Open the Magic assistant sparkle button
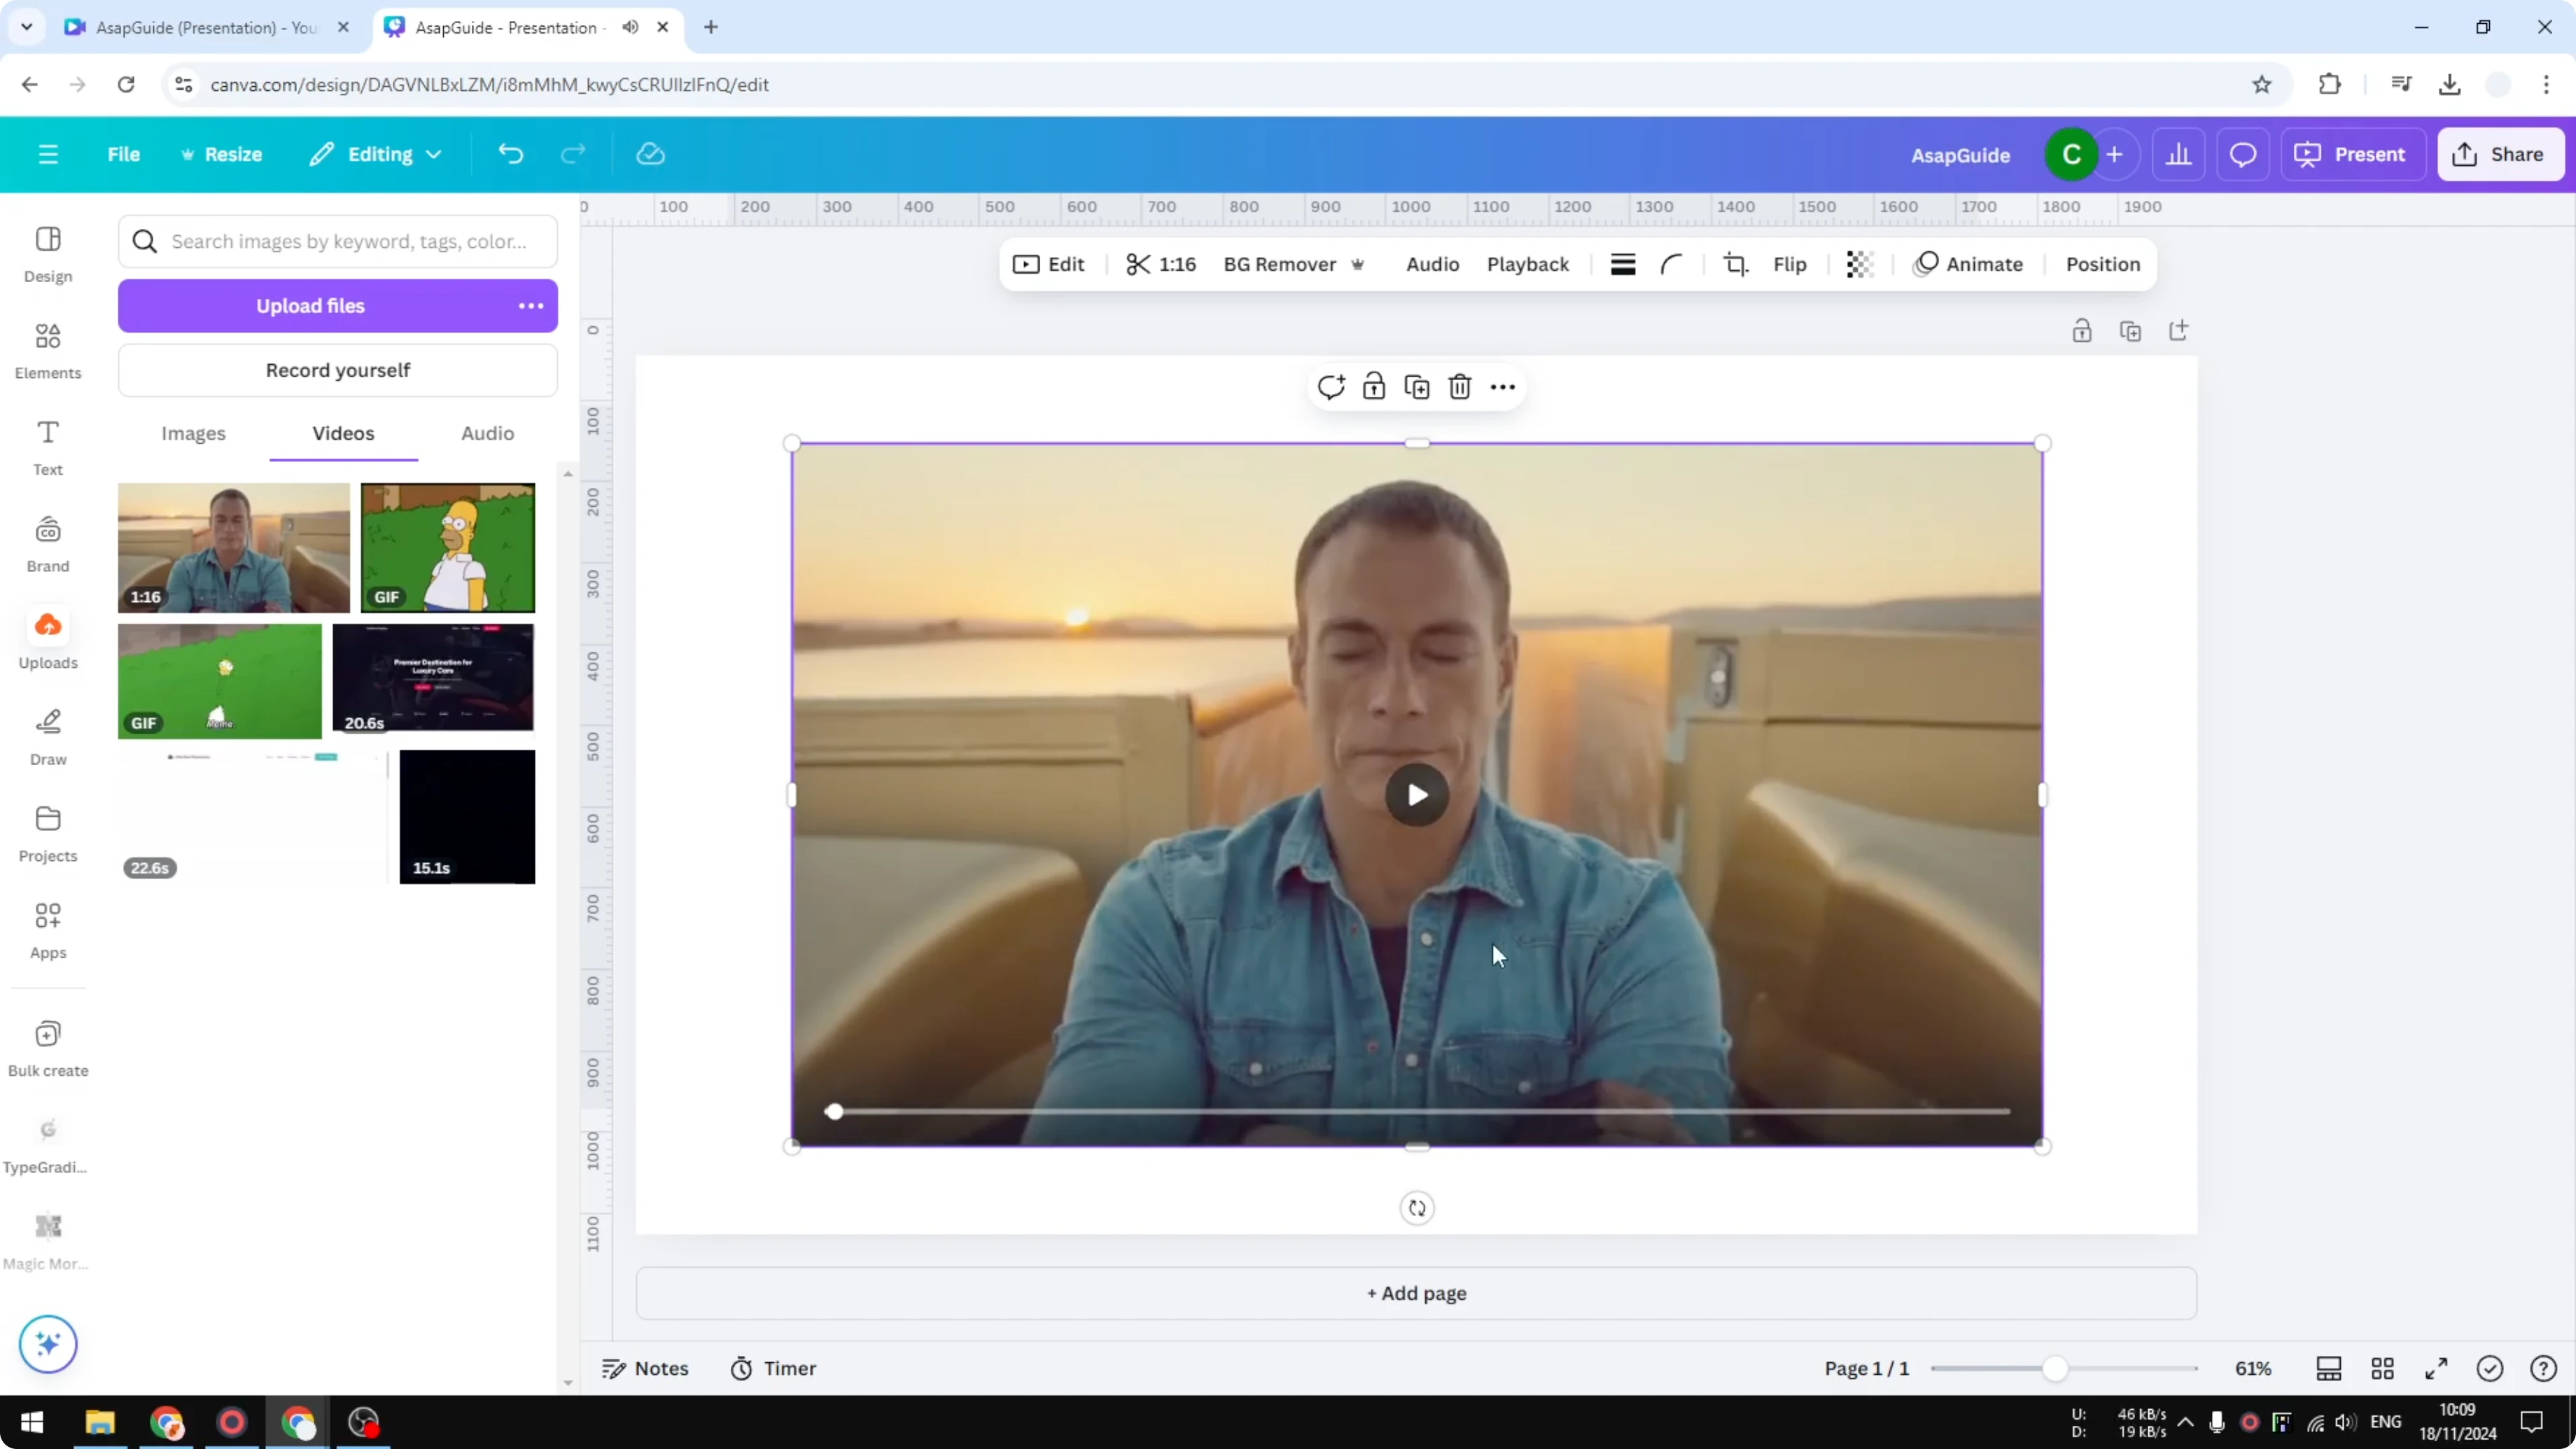2576x1449 pixels. click(47, 1344)
